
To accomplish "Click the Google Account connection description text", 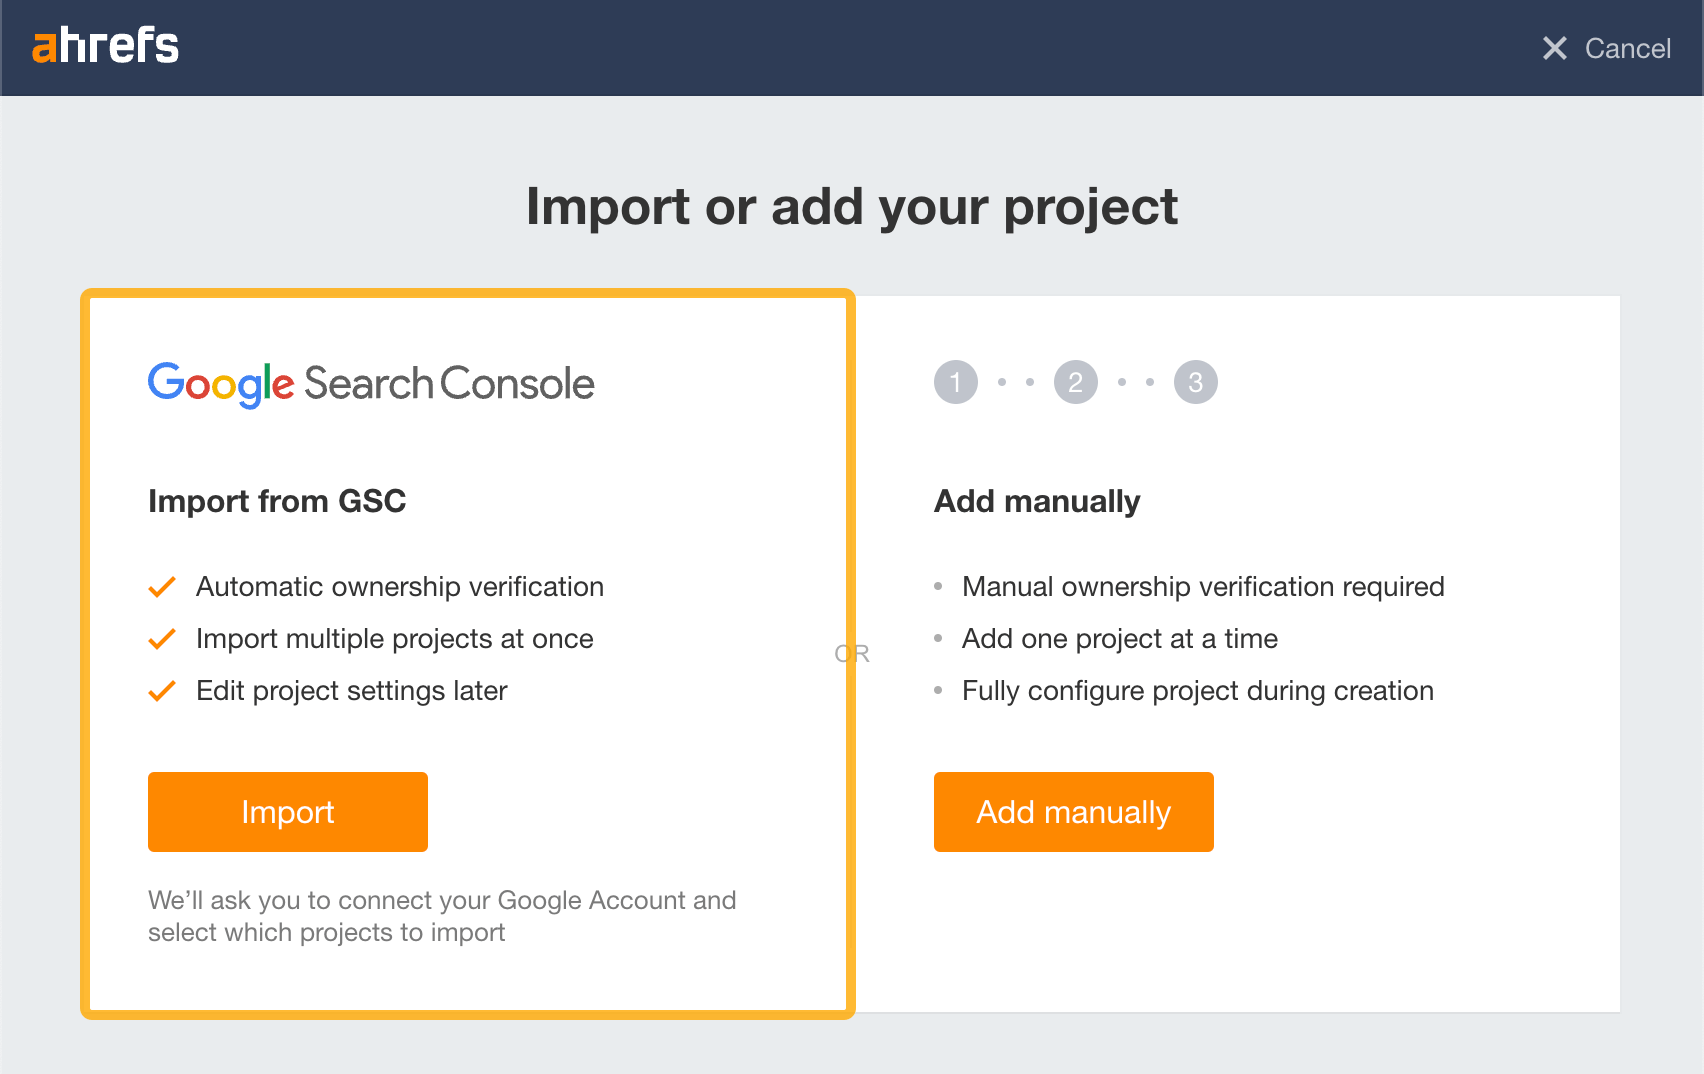I will (441, 916).
